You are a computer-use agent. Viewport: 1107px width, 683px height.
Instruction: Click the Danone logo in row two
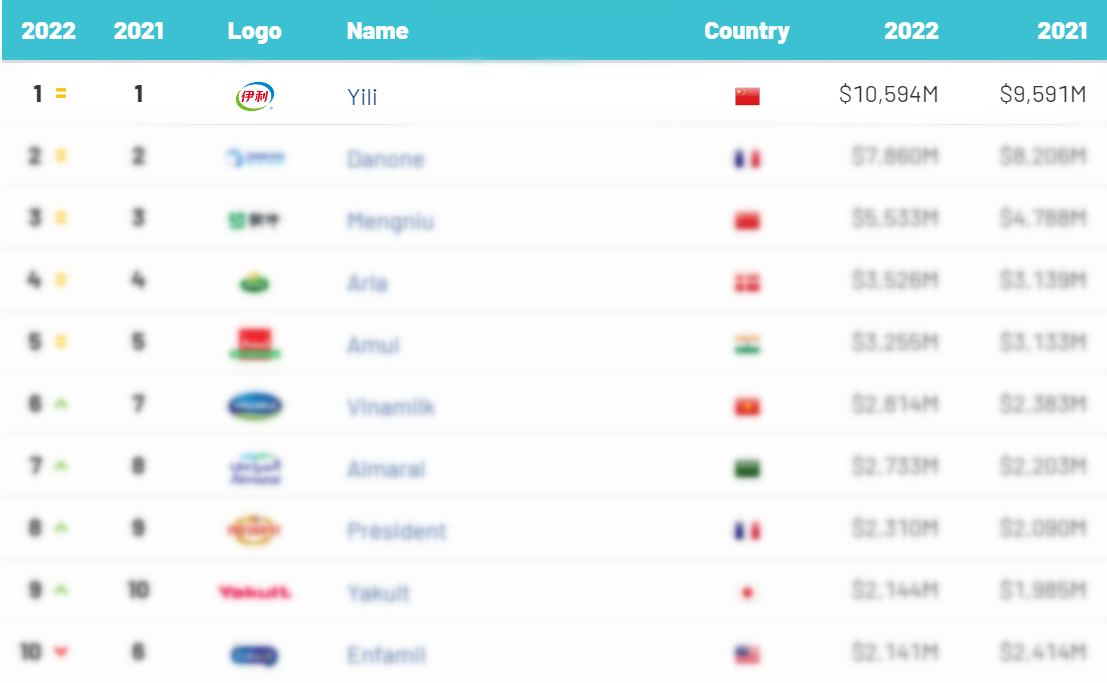pyautogui.click(x=254, y=158)
